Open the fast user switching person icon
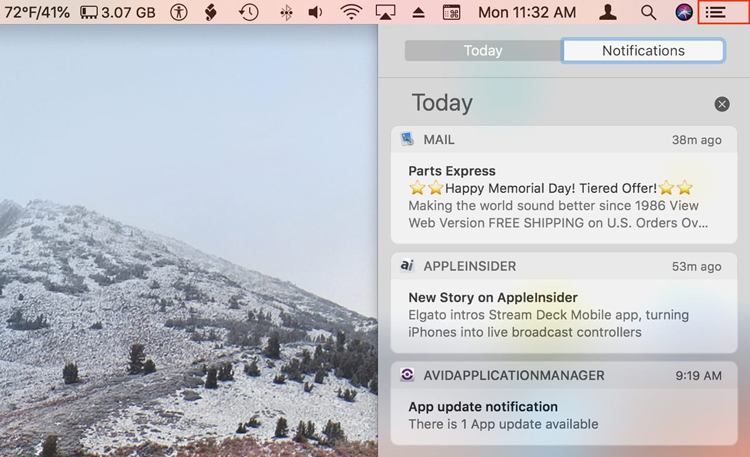Screen dimensions: 750x457 coord(608,12)
